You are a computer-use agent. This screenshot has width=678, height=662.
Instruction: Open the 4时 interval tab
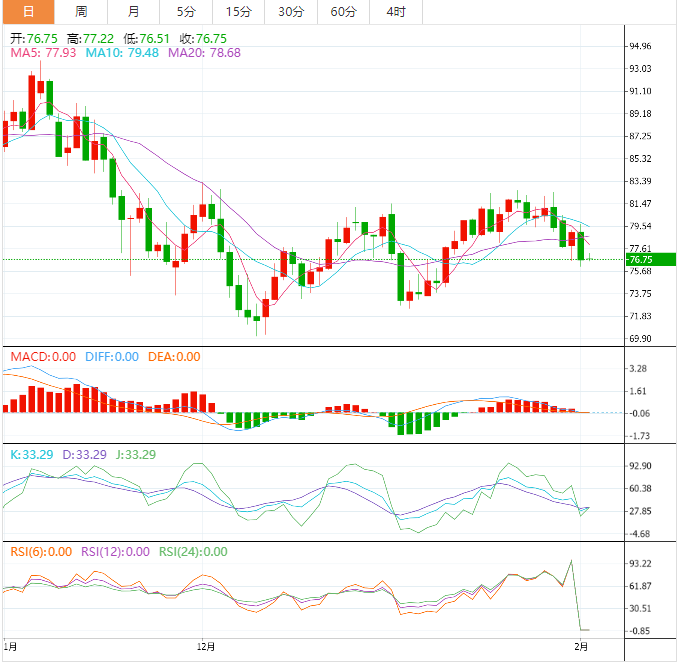pyautogui.click(x=396, y=12)
